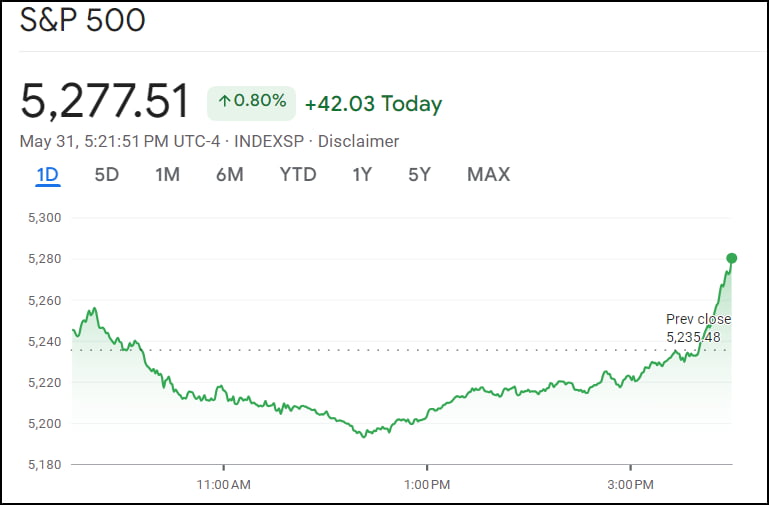Show the YTD chart range
The image size is (769, 505).
point(298,175)
